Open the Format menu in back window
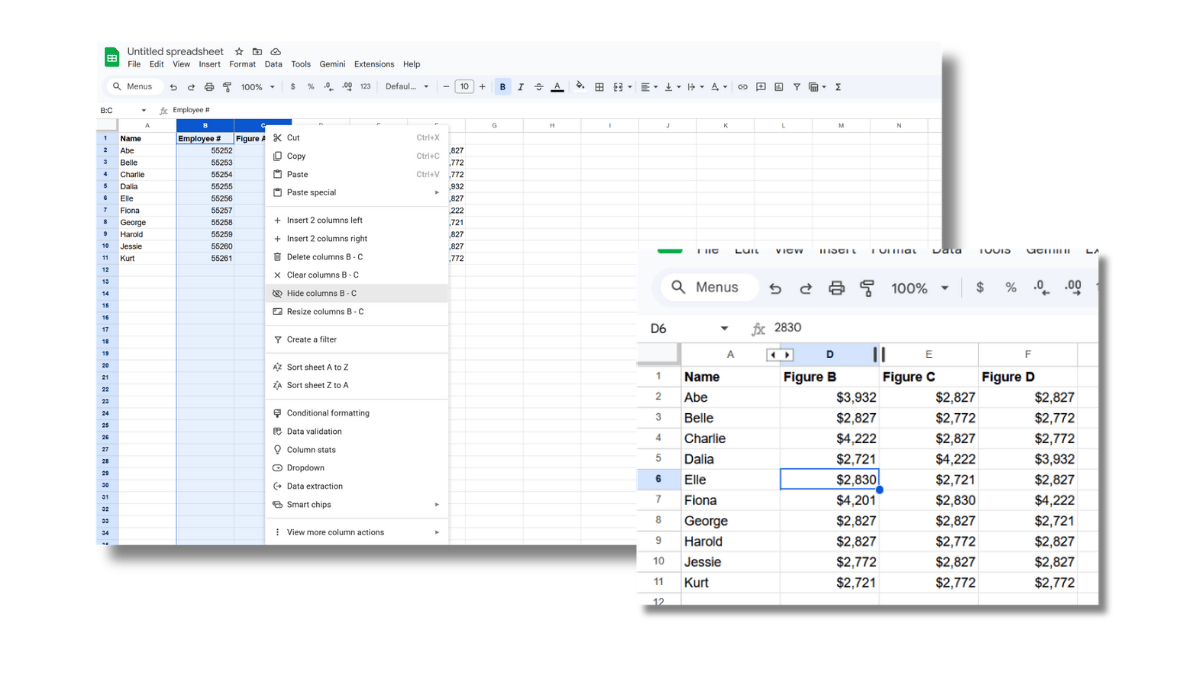 pyautogui.click(x=242, y=64)
